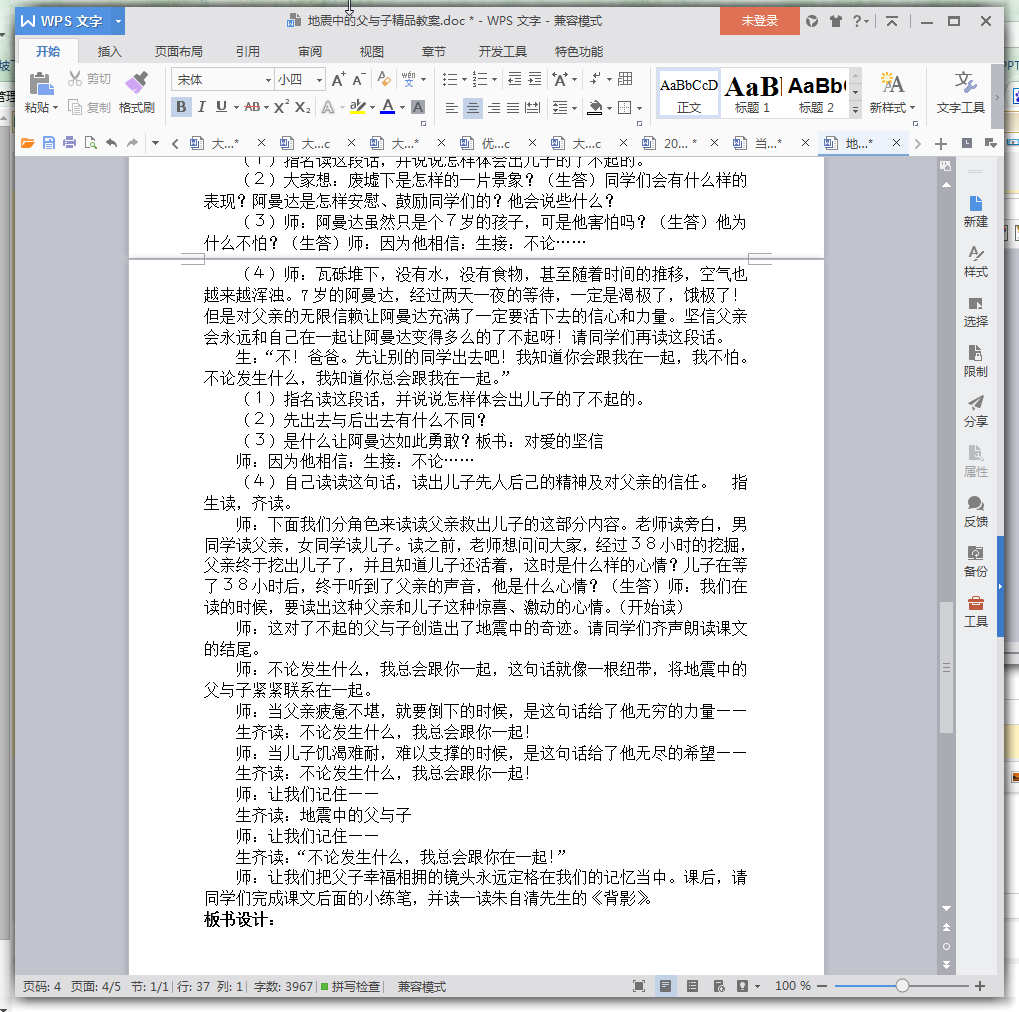Click the open folder icon in quick access bar

[27, 143]
